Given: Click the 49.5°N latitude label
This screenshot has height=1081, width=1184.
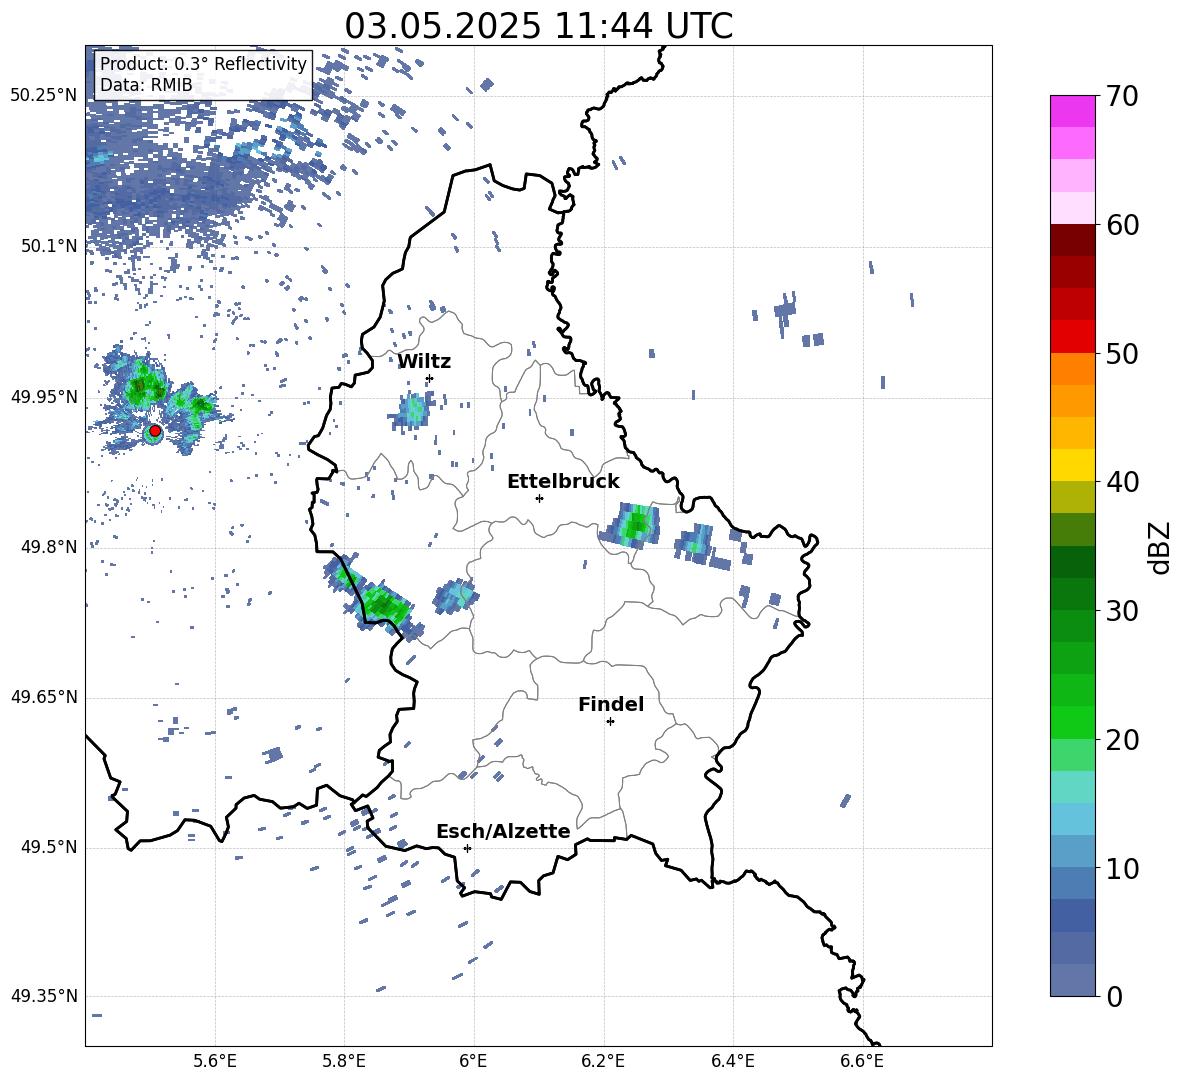Looking at the screenshot, I should pos(49,847).
